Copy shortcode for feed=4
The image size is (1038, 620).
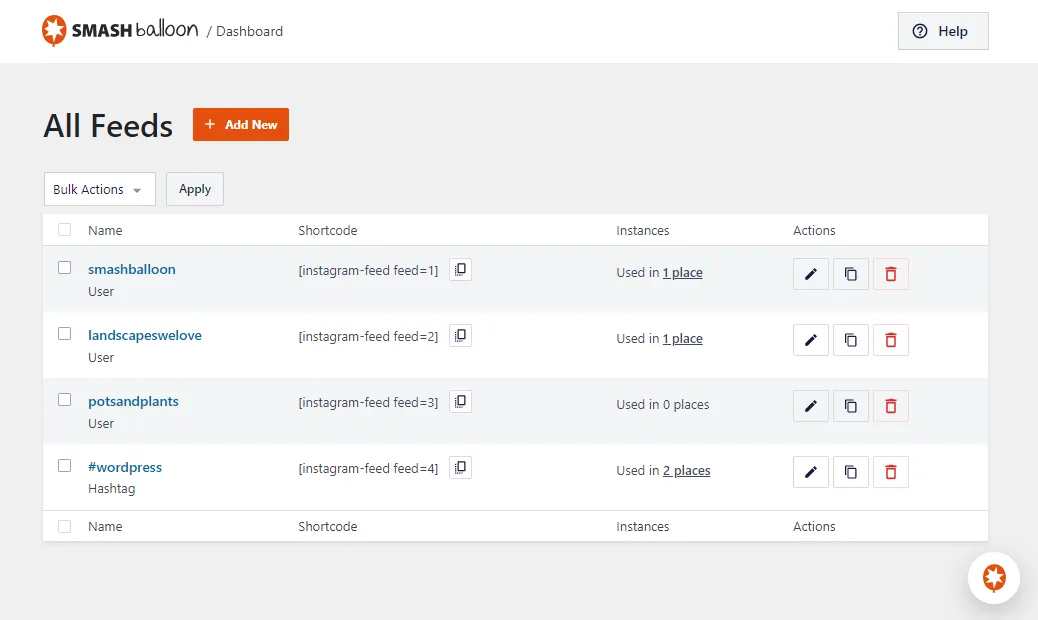[460, 468]
